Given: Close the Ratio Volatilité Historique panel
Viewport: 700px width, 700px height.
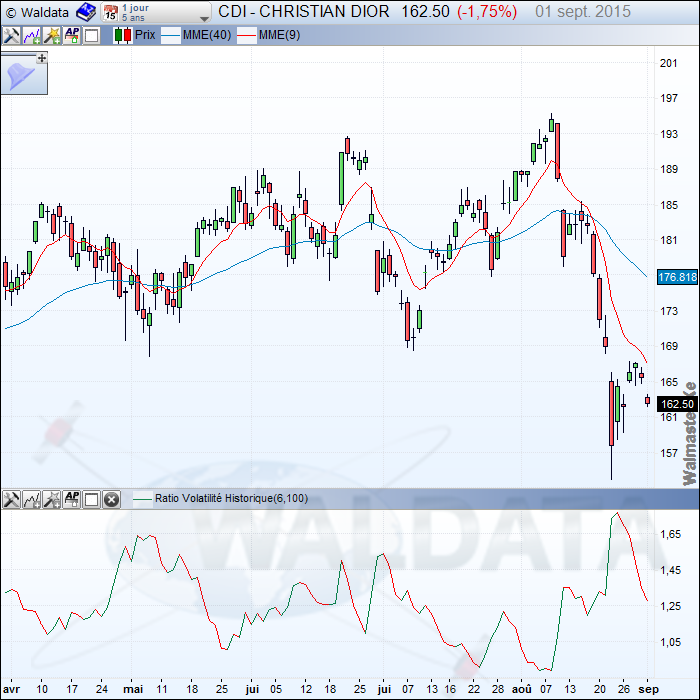Looking at the screenshot, I should (x=112, y=499).
